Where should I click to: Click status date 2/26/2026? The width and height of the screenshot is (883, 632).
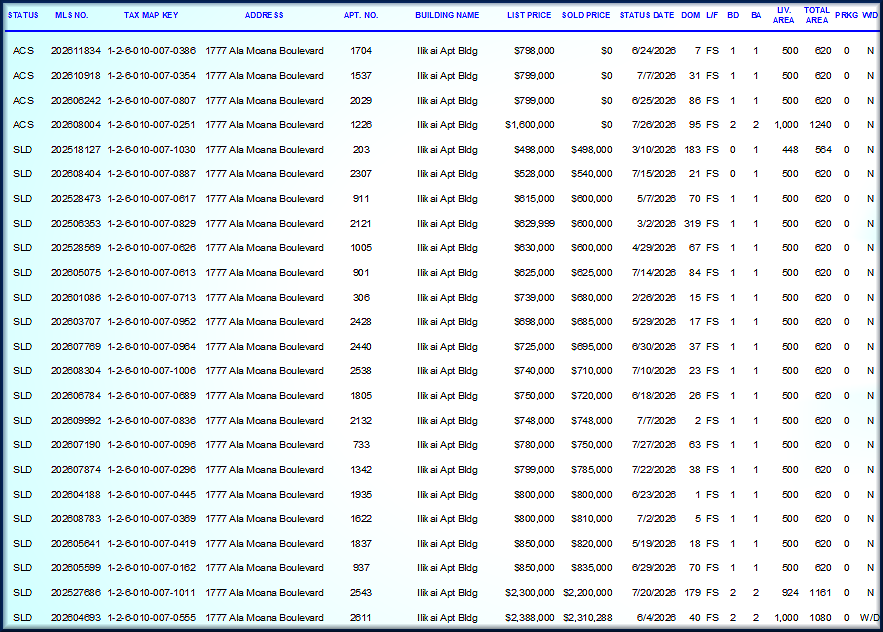point(653,297)
